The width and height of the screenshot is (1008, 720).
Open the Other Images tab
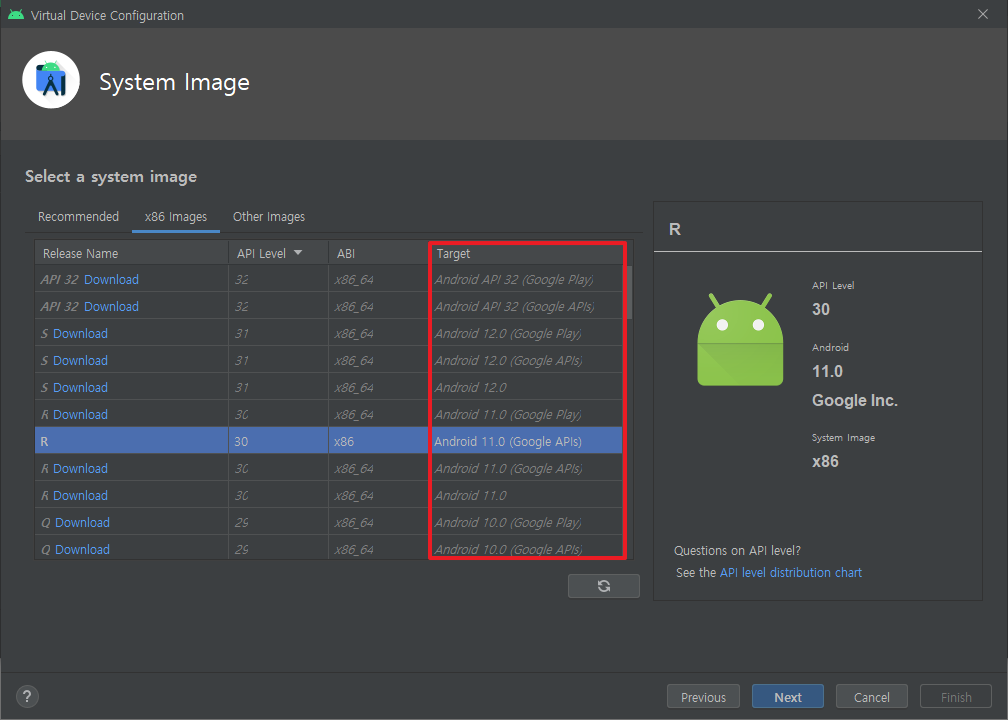point(269,217)
